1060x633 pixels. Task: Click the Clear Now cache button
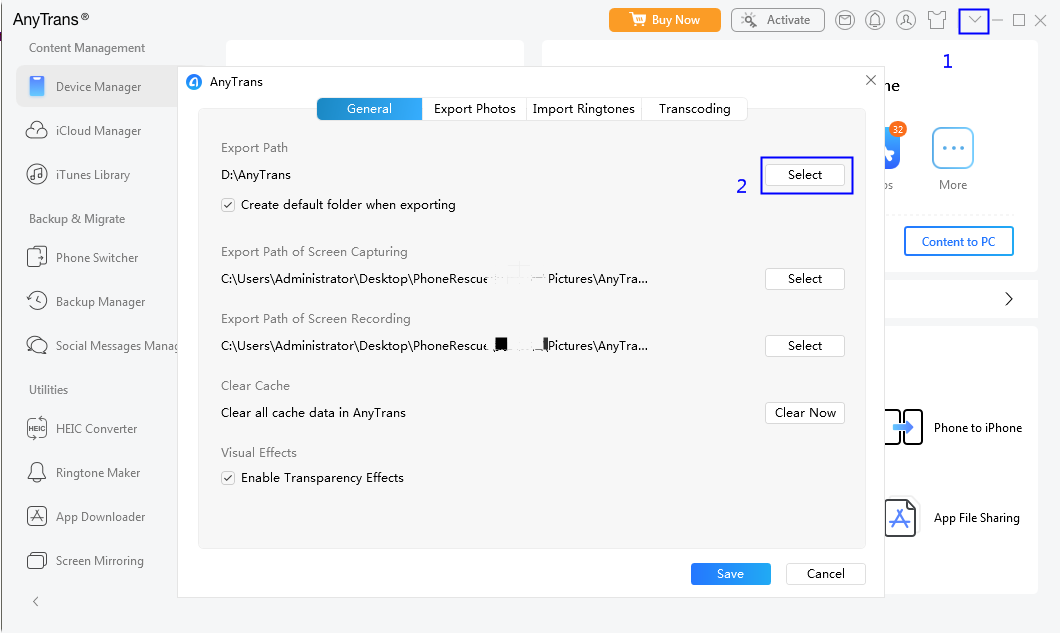coord(804,413)
